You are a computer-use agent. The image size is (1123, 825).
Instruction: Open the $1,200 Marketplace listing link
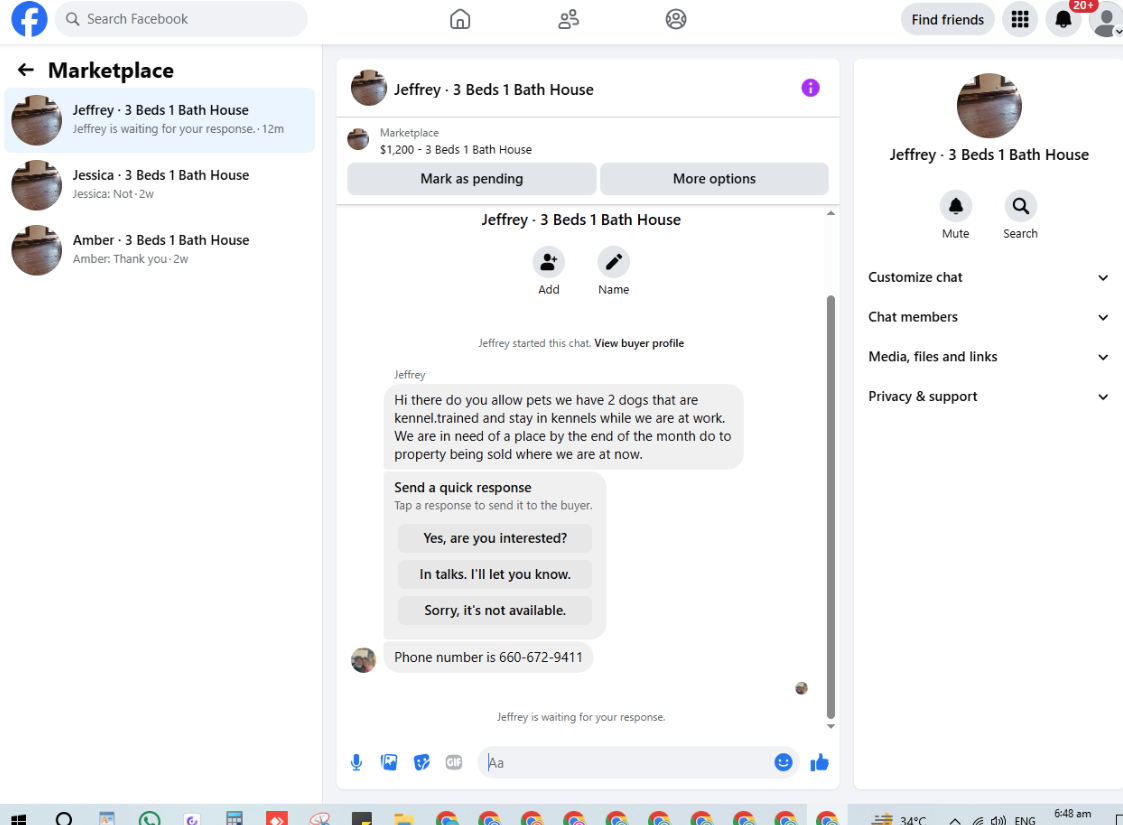tap(456, 150)
